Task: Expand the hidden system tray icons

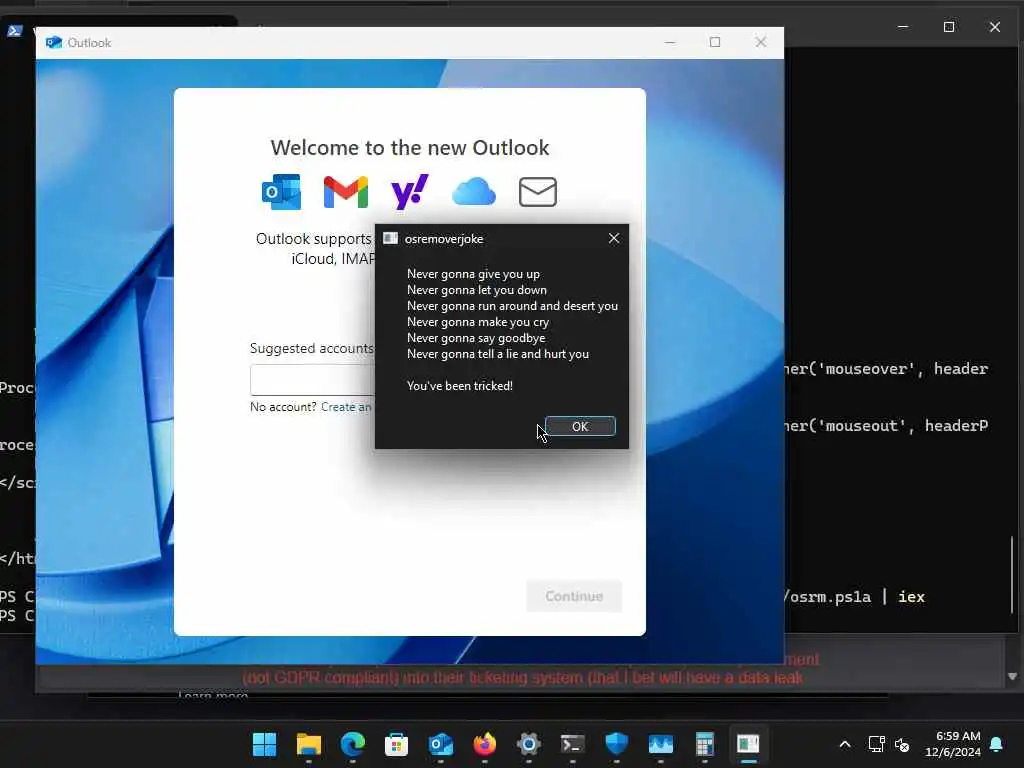Action: click(x=845, y=744)
